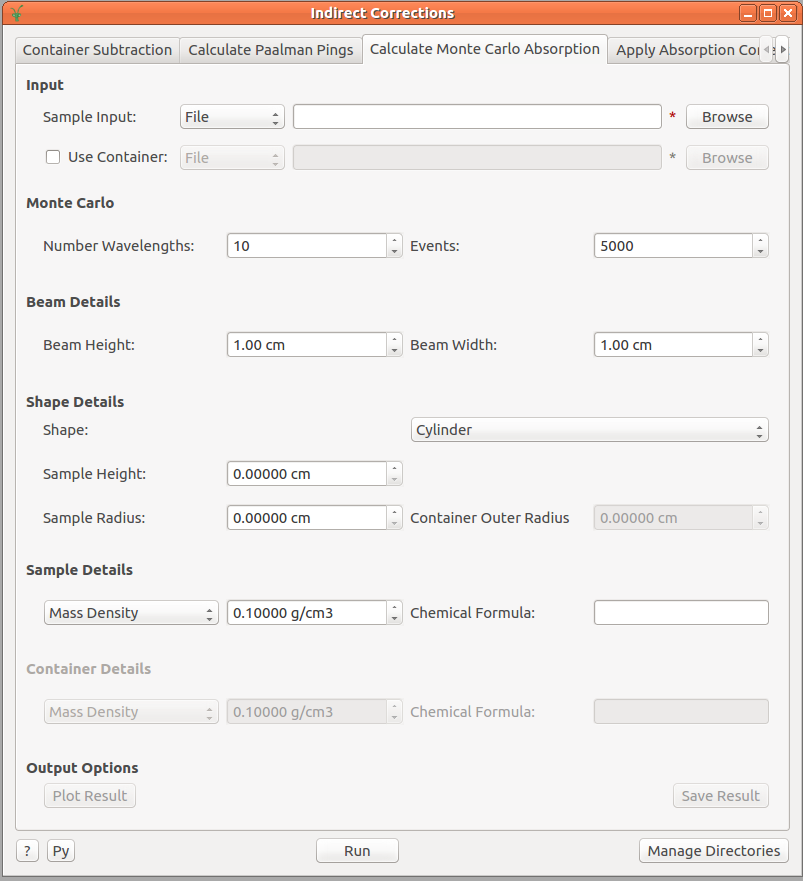The height and width of the screenshot is (881, 803).
Task: Browse for the sample input file
Action: (x=726, y=117)
